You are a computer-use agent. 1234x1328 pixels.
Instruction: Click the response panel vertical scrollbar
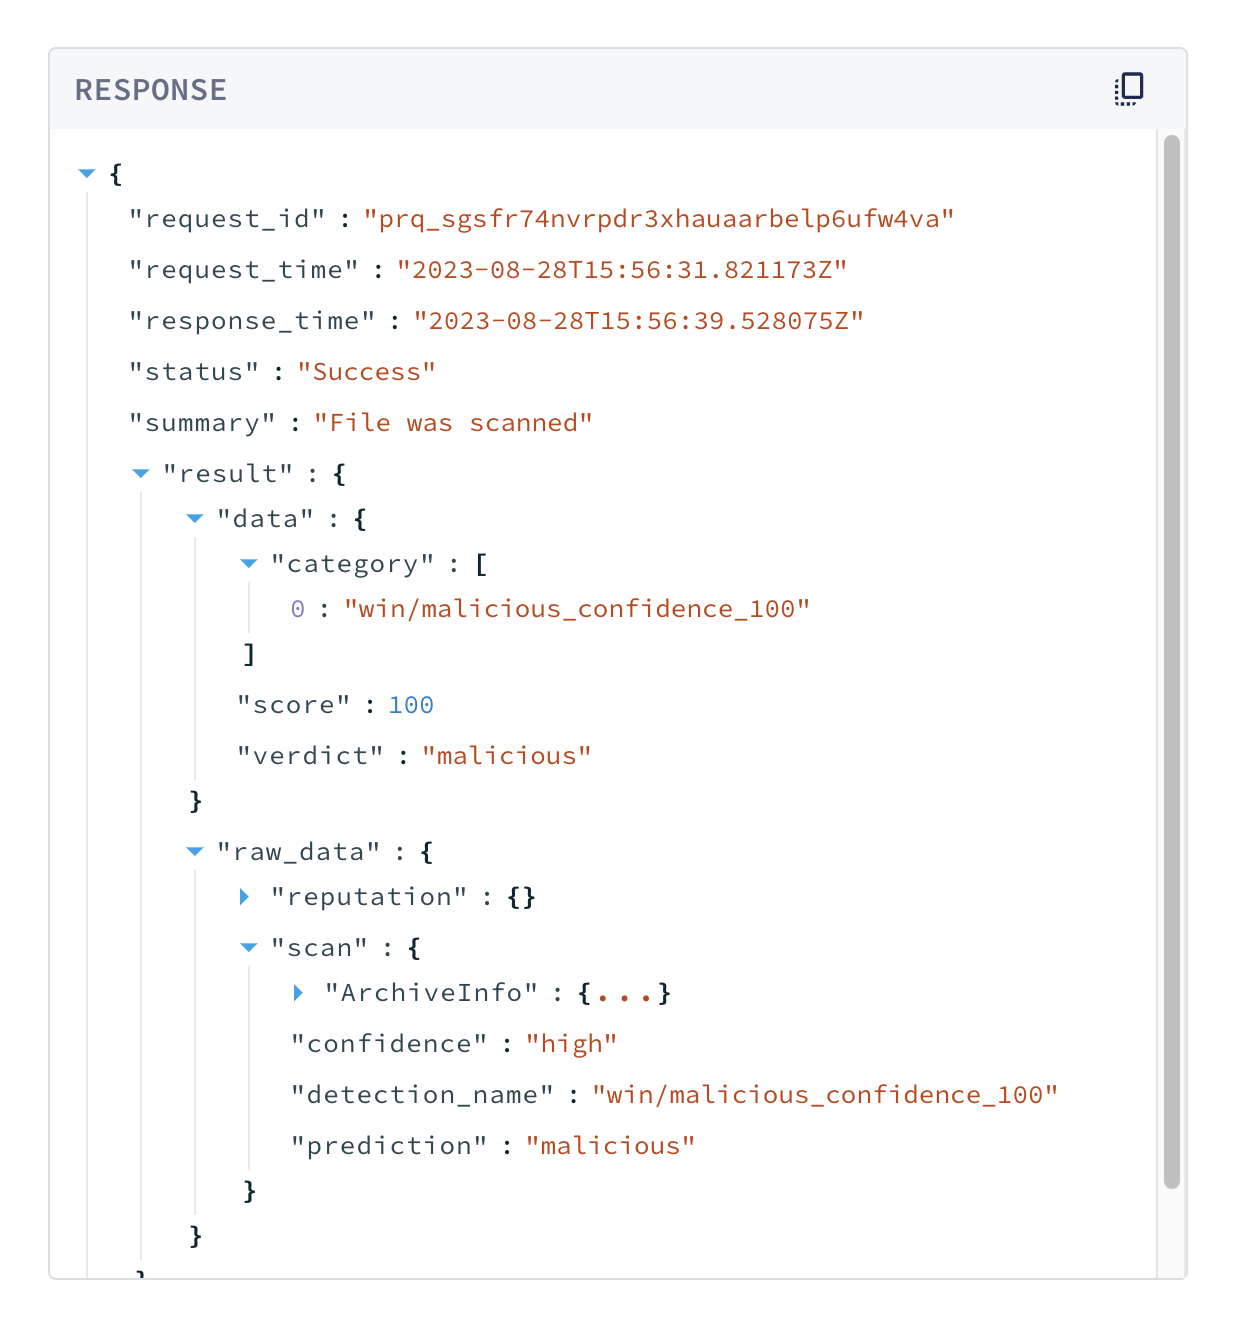1172,660
